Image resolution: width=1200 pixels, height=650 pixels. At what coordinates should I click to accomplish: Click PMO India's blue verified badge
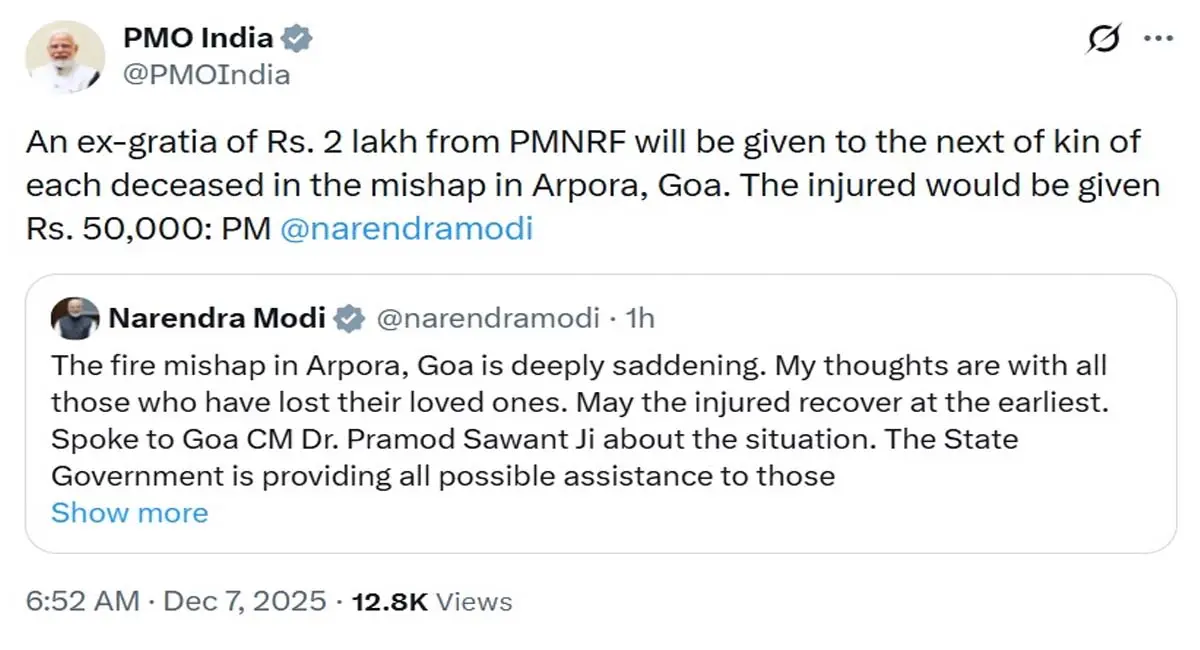tap(296, 39)
